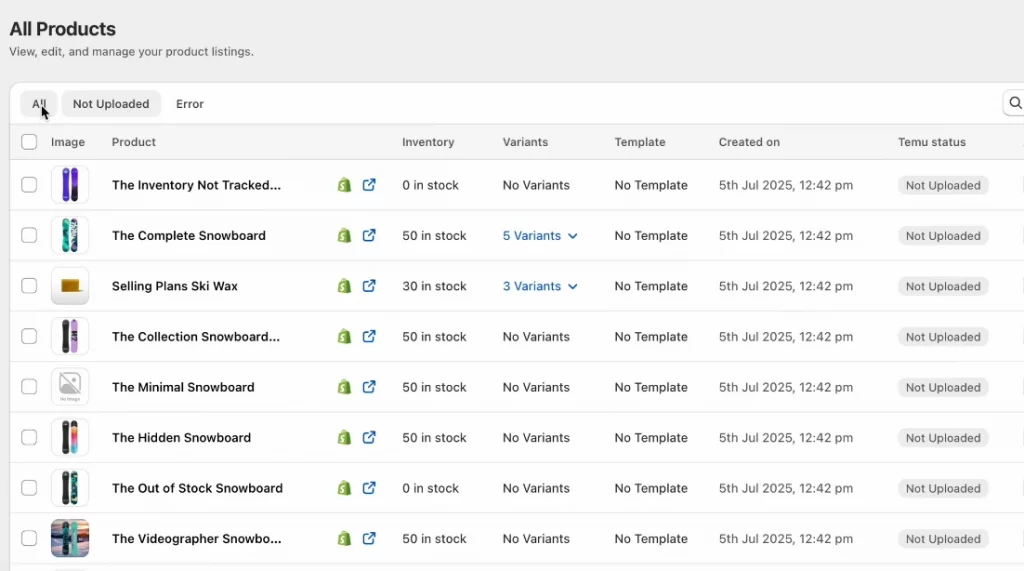
Task: Toggle the select-all checkbox in table header
Action: click(29, 142)
